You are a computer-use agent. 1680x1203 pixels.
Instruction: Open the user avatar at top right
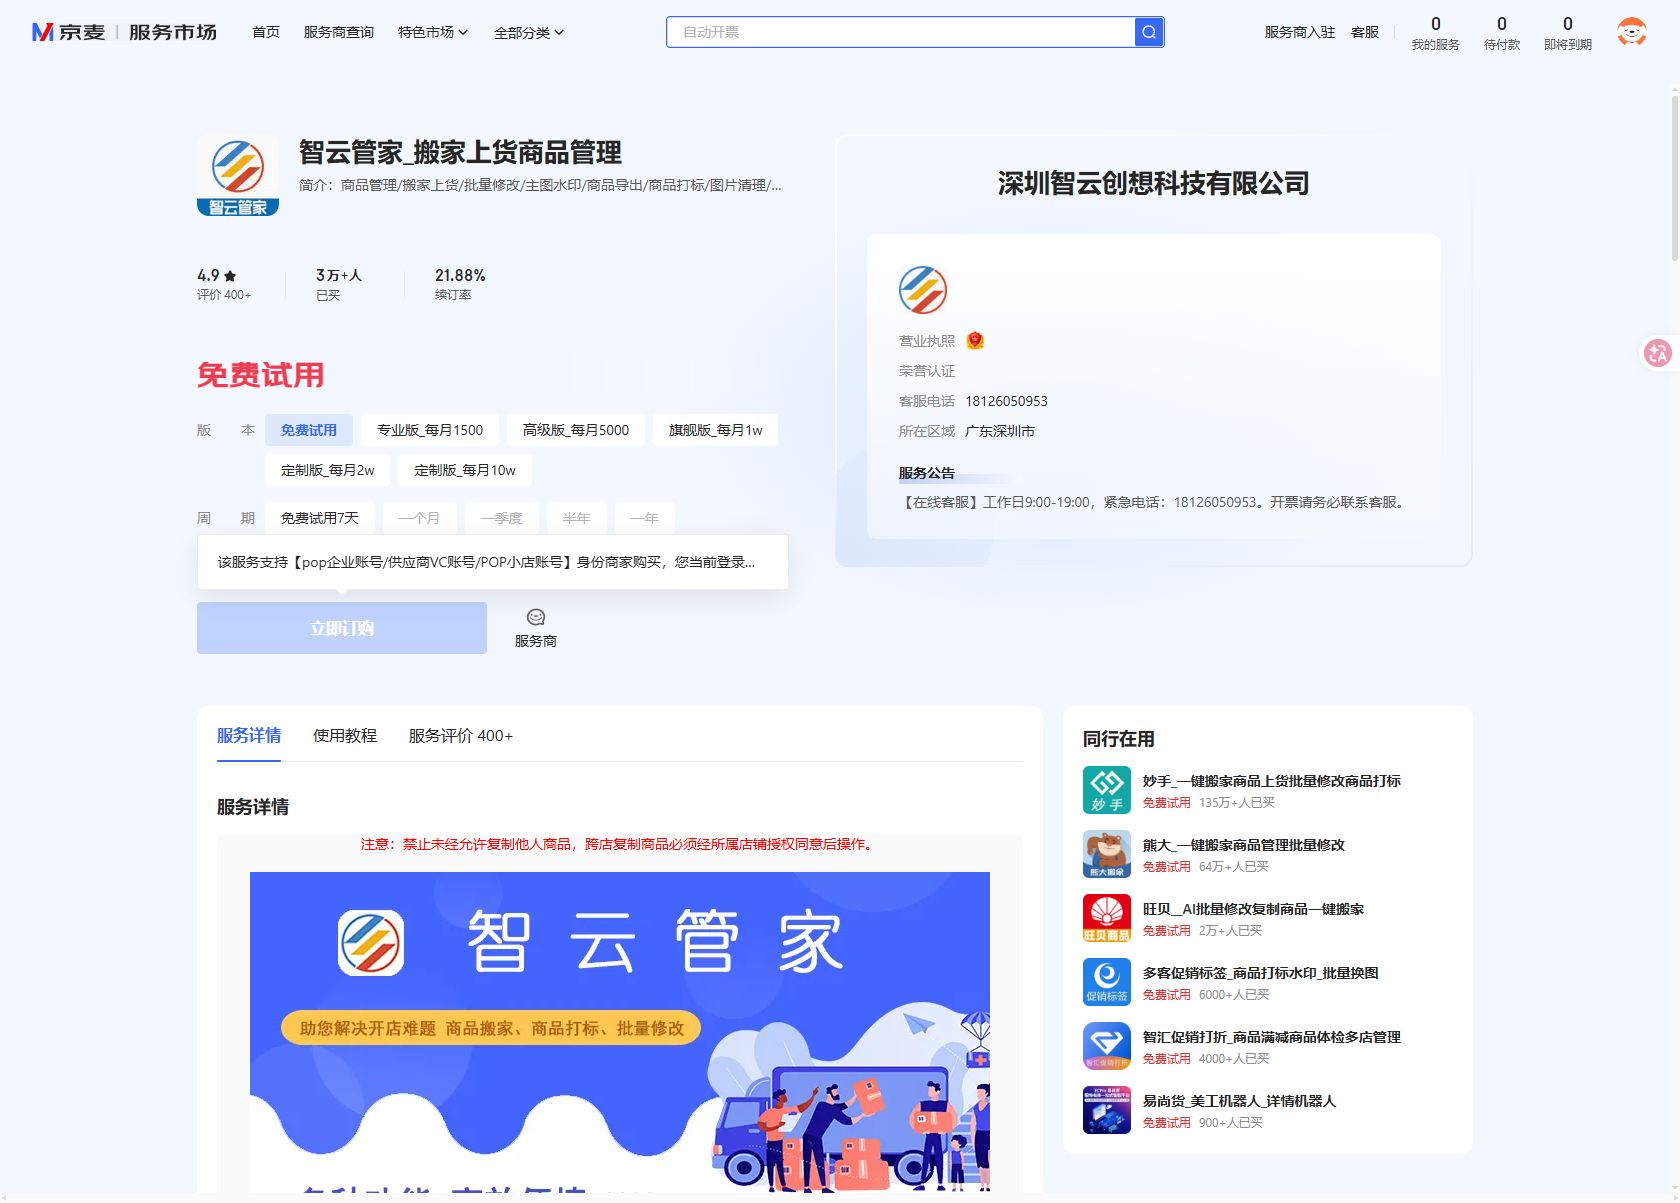[x=1632, y=32]
